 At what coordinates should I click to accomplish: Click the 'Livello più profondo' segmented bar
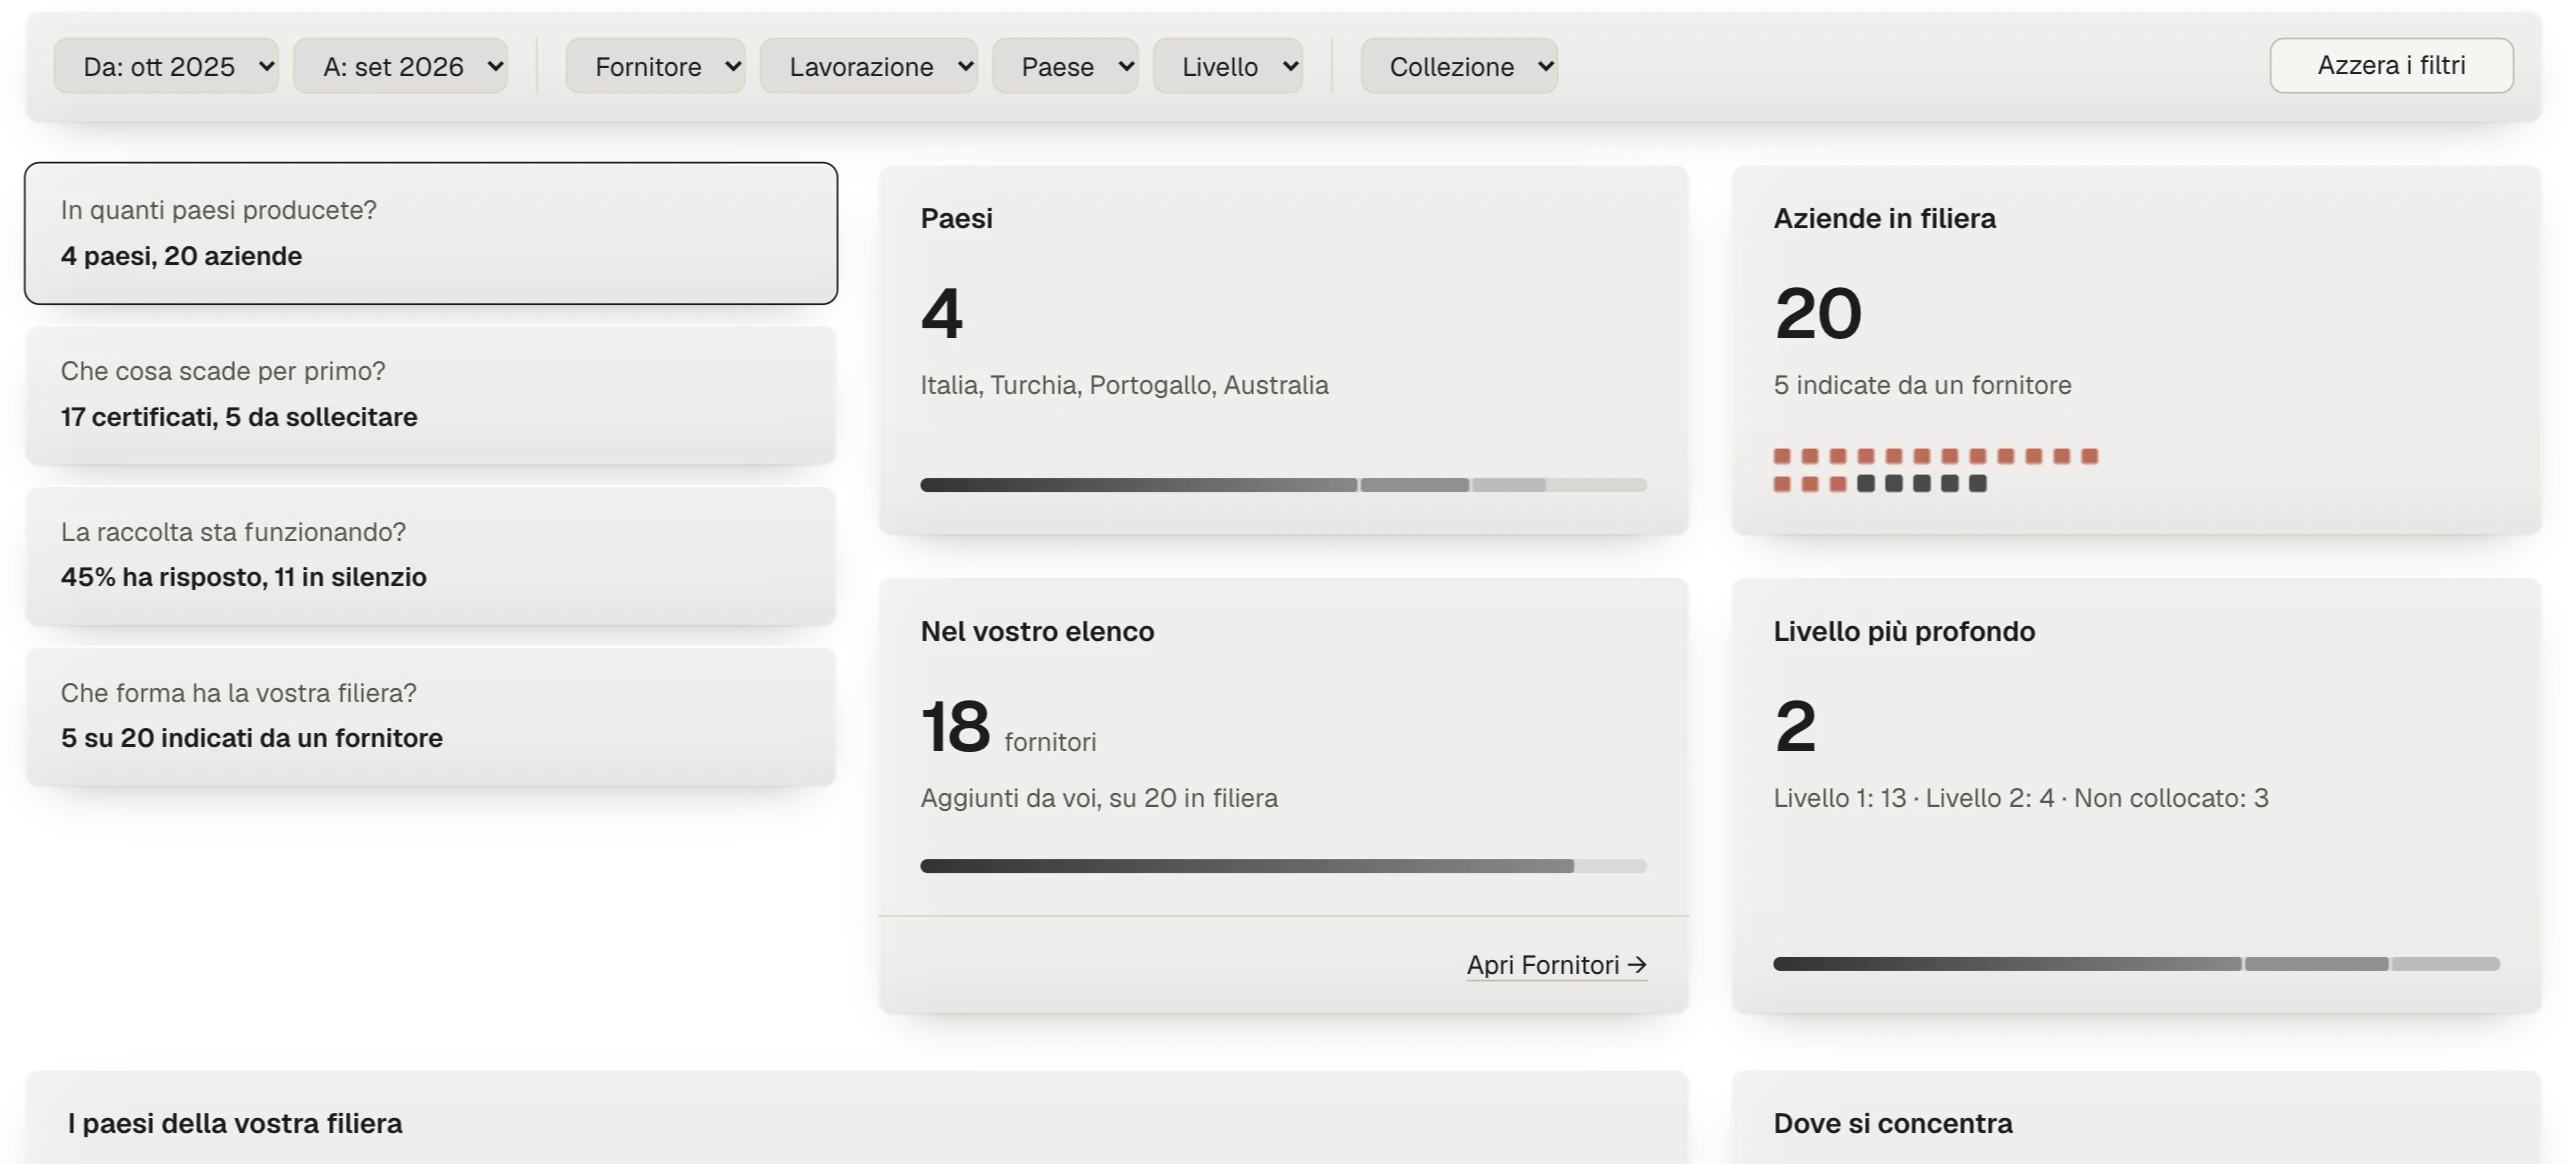[x=2136, y=964]
